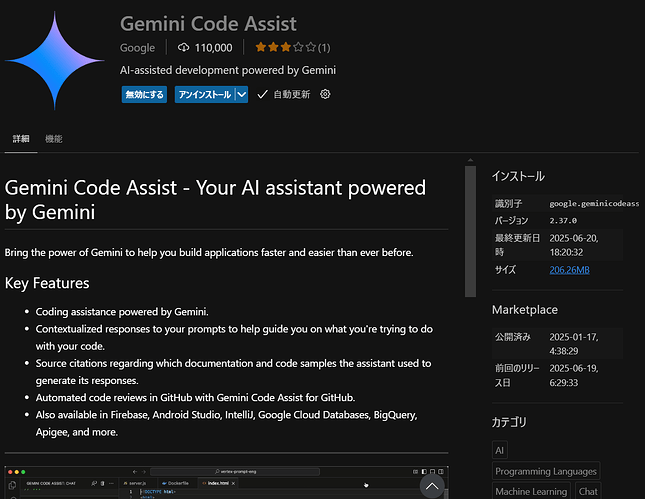This screenshot has width=645, height=499.
Task: Click the アンインストール uninstall button
Action: pyautogui.click(x=205, y=95)
